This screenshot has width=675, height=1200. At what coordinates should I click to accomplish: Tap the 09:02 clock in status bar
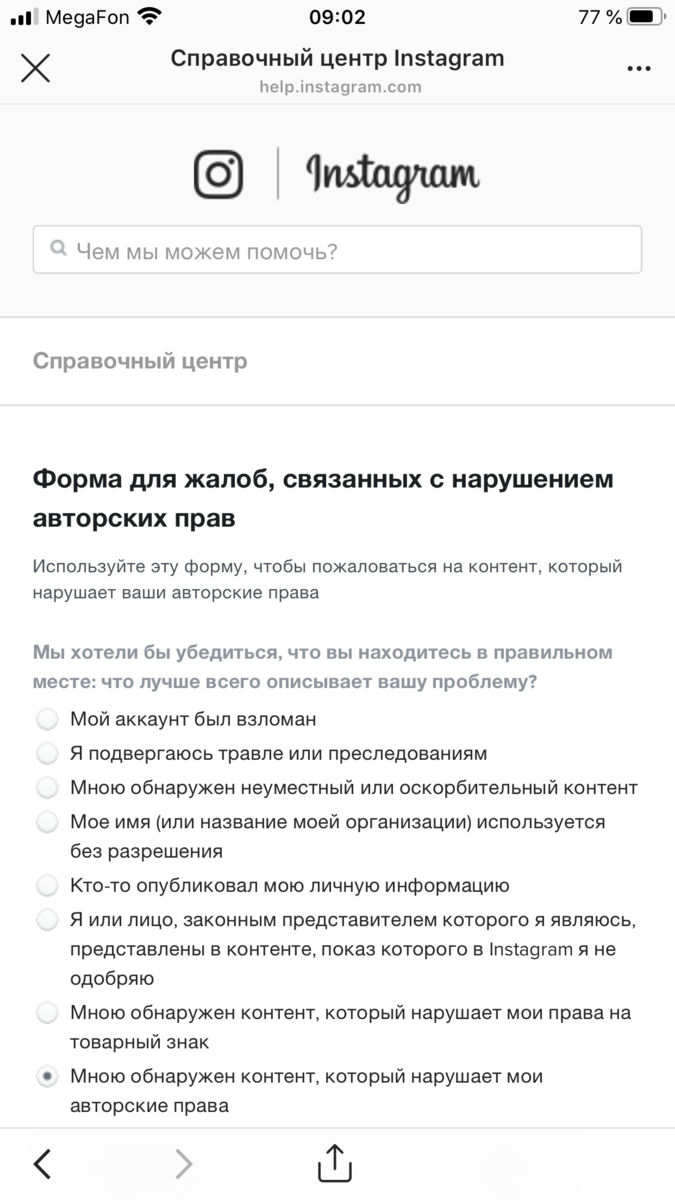[337, 16]
